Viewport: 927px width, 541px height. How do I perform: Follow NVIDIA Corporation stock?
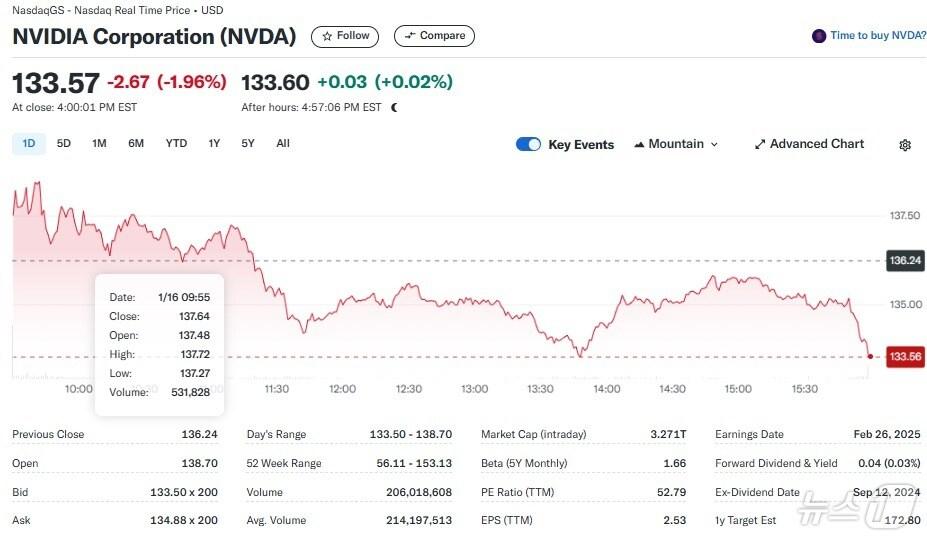tap(345, 36)
